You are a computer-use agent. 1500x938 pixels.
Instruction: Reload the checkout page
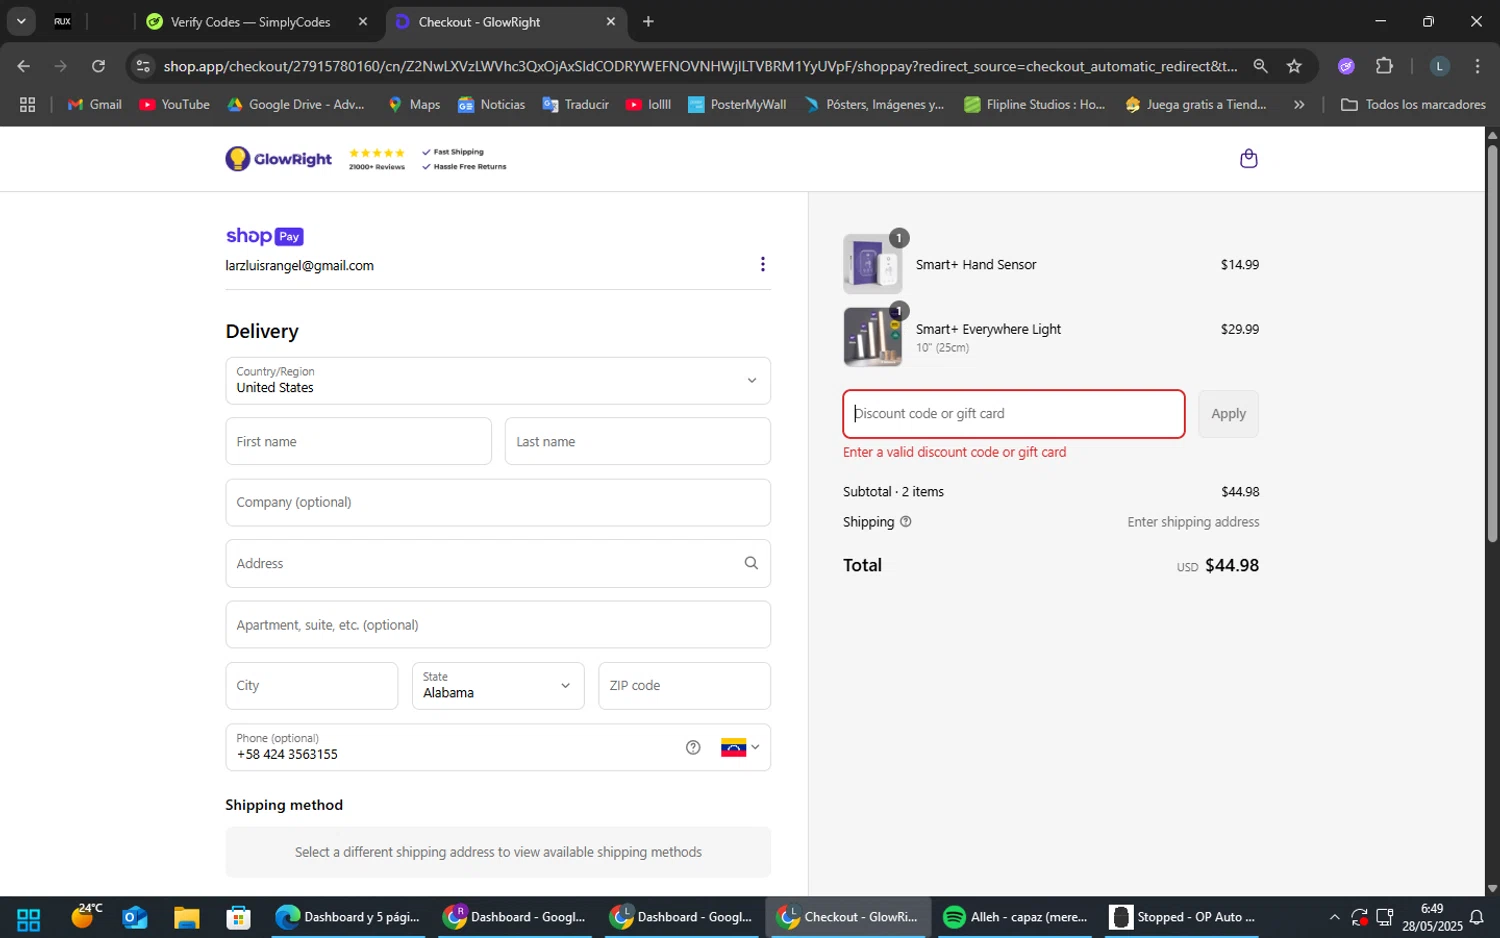98,66
